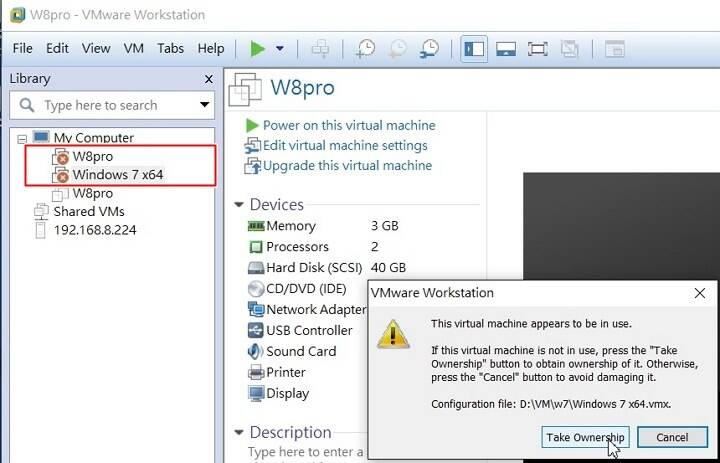Click Cancel in the VMware dialog
This screenshot has width=720, height=463.
pos(672,437)
